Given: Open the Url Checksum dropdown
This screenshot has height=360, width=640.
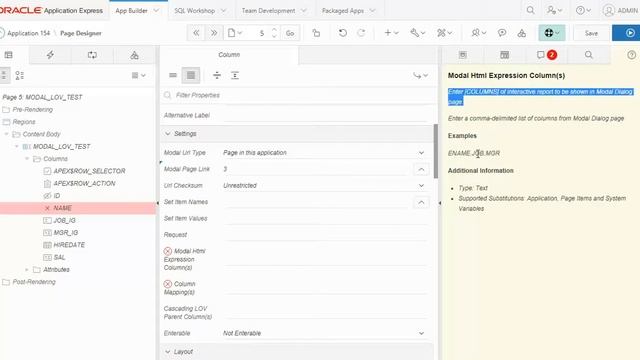Looking at the screenshot, I should 324,185.
